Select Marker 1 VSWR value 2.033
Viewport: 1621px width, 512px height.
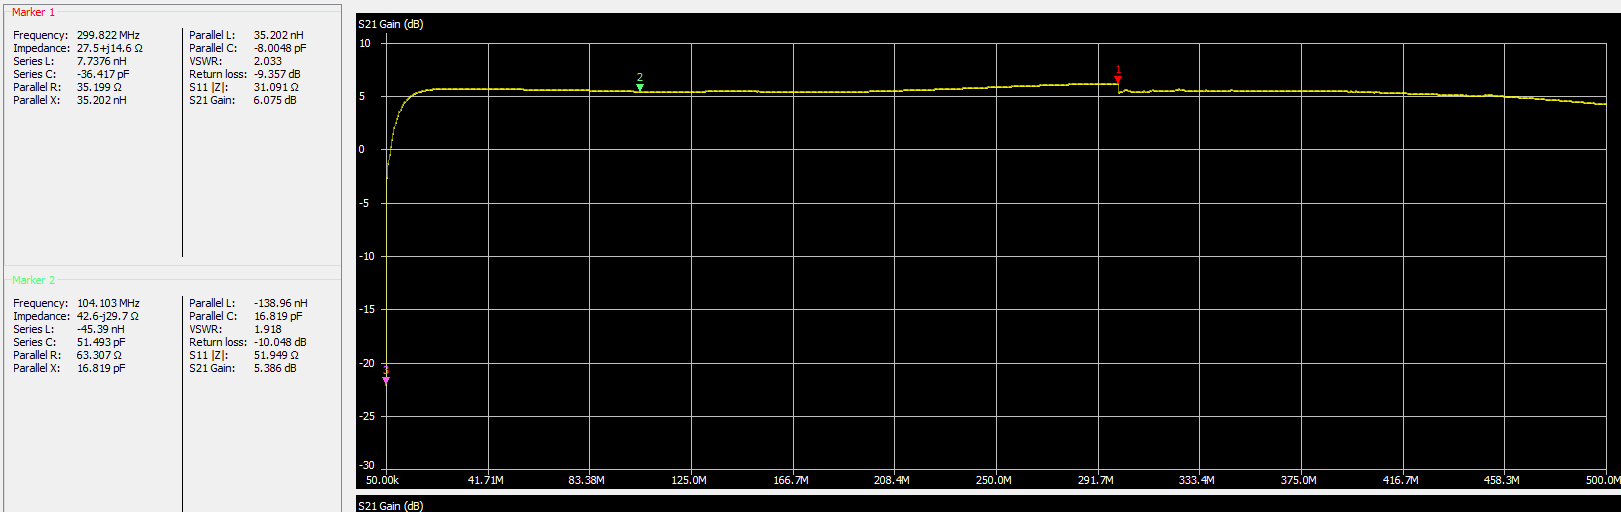point(268,61)
